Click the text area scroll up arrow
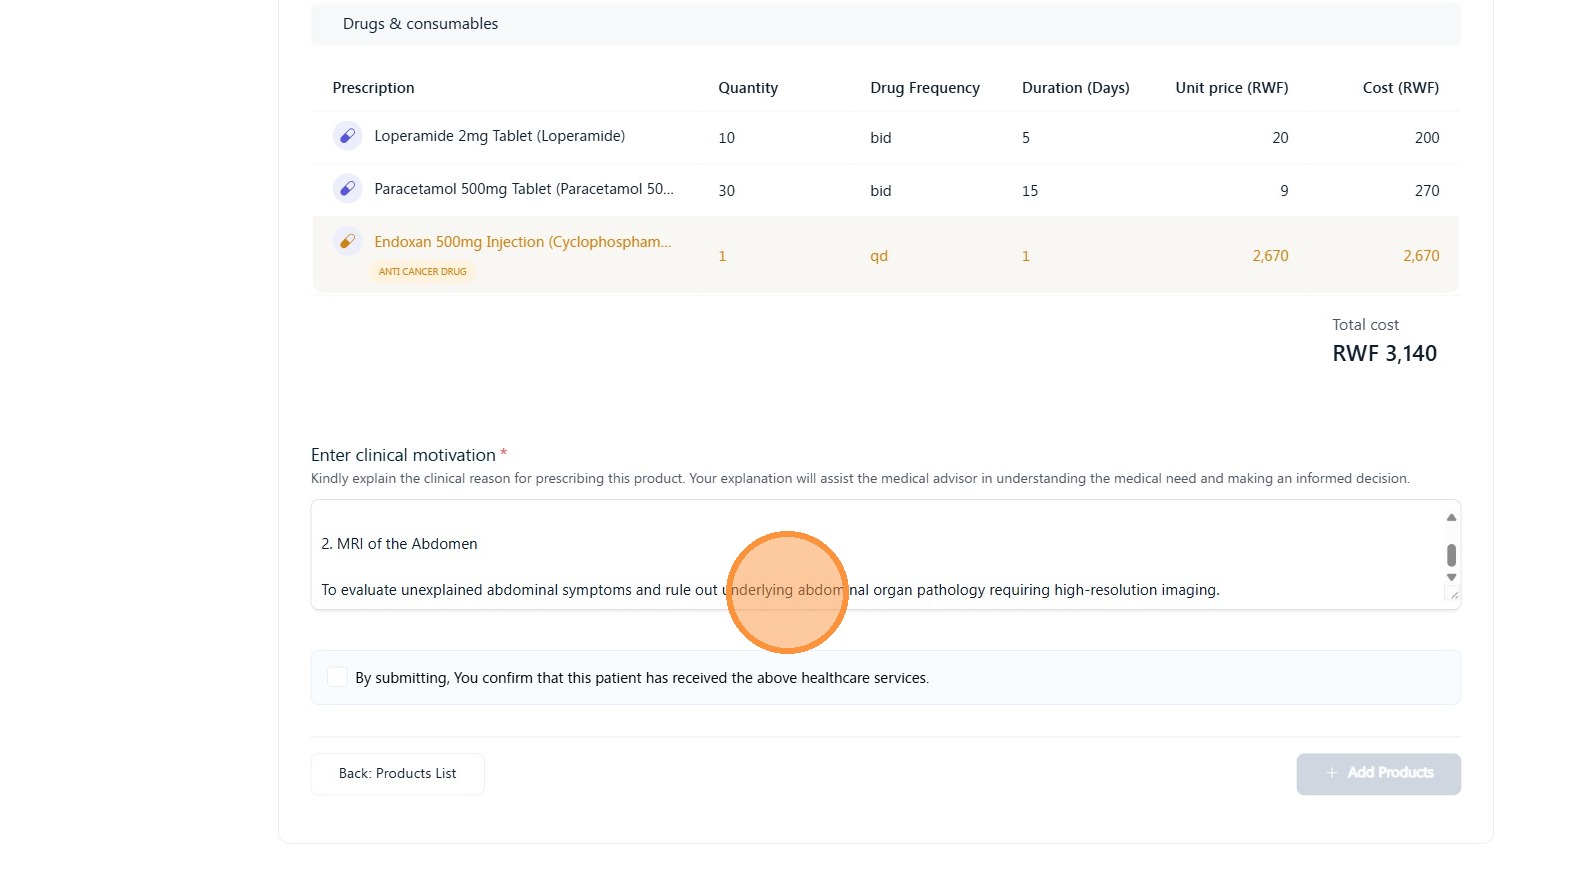The height and width of the screenshot is (878, 1573). (1451, 517)
